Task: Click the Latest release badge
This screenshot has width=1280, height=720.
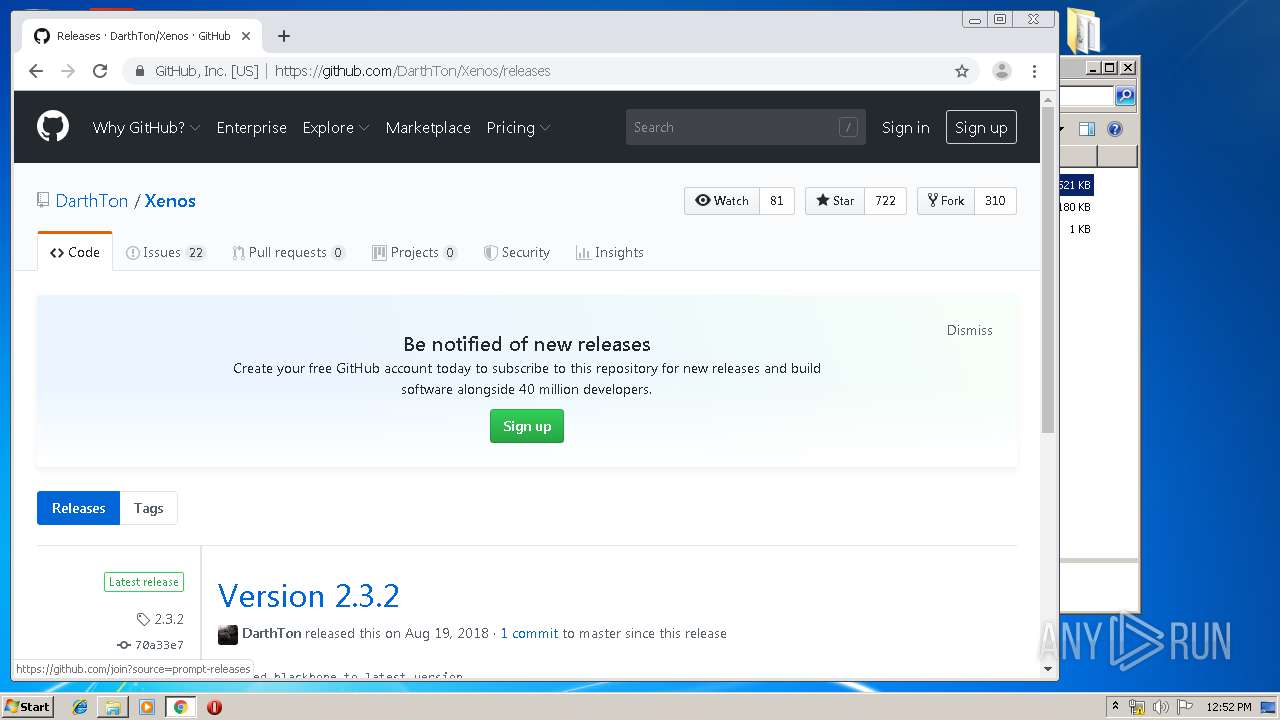Action: point(144,582)
